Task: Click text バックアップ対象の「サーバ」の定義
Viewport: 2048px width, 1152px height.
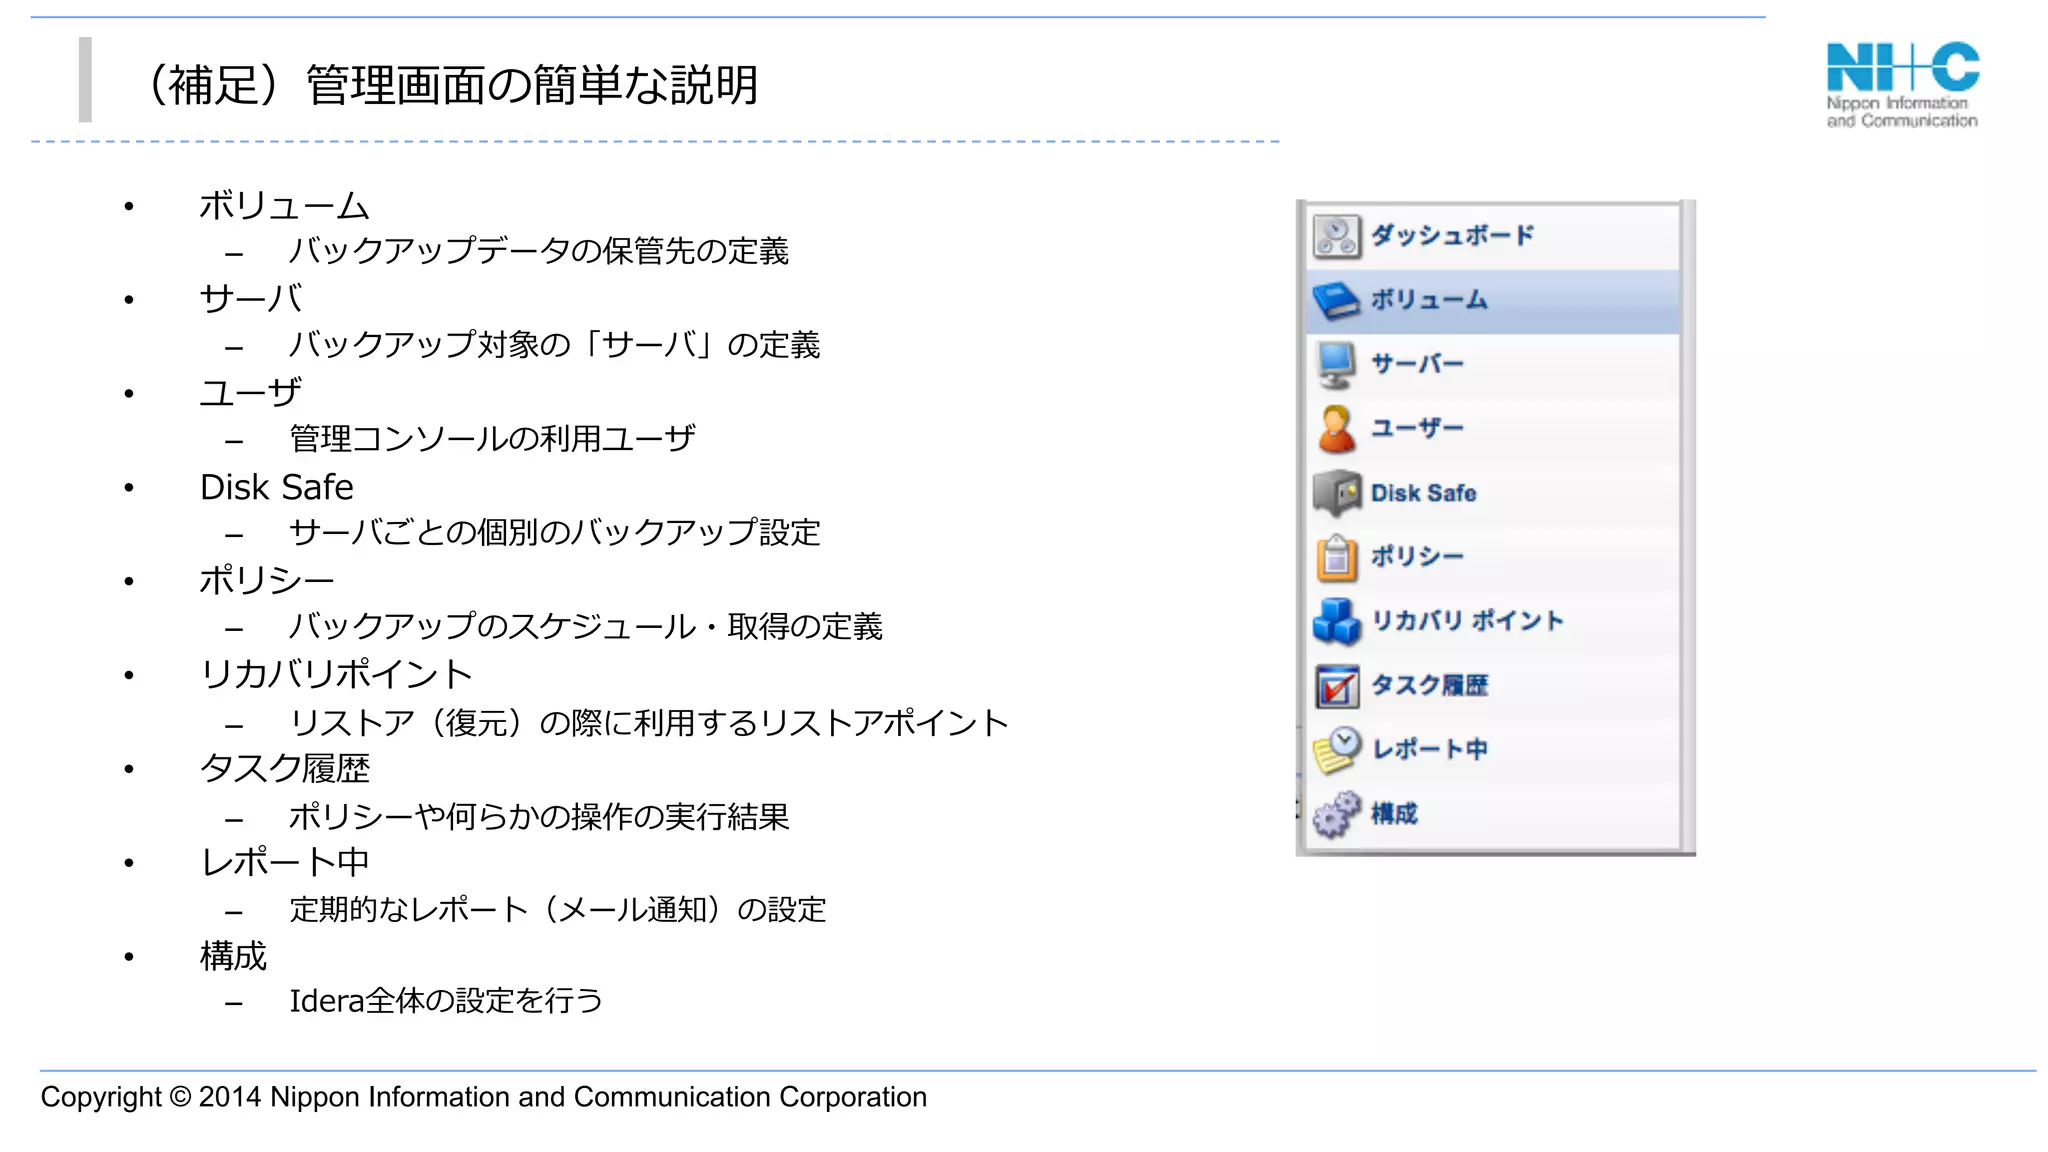Action: point(555,345)
